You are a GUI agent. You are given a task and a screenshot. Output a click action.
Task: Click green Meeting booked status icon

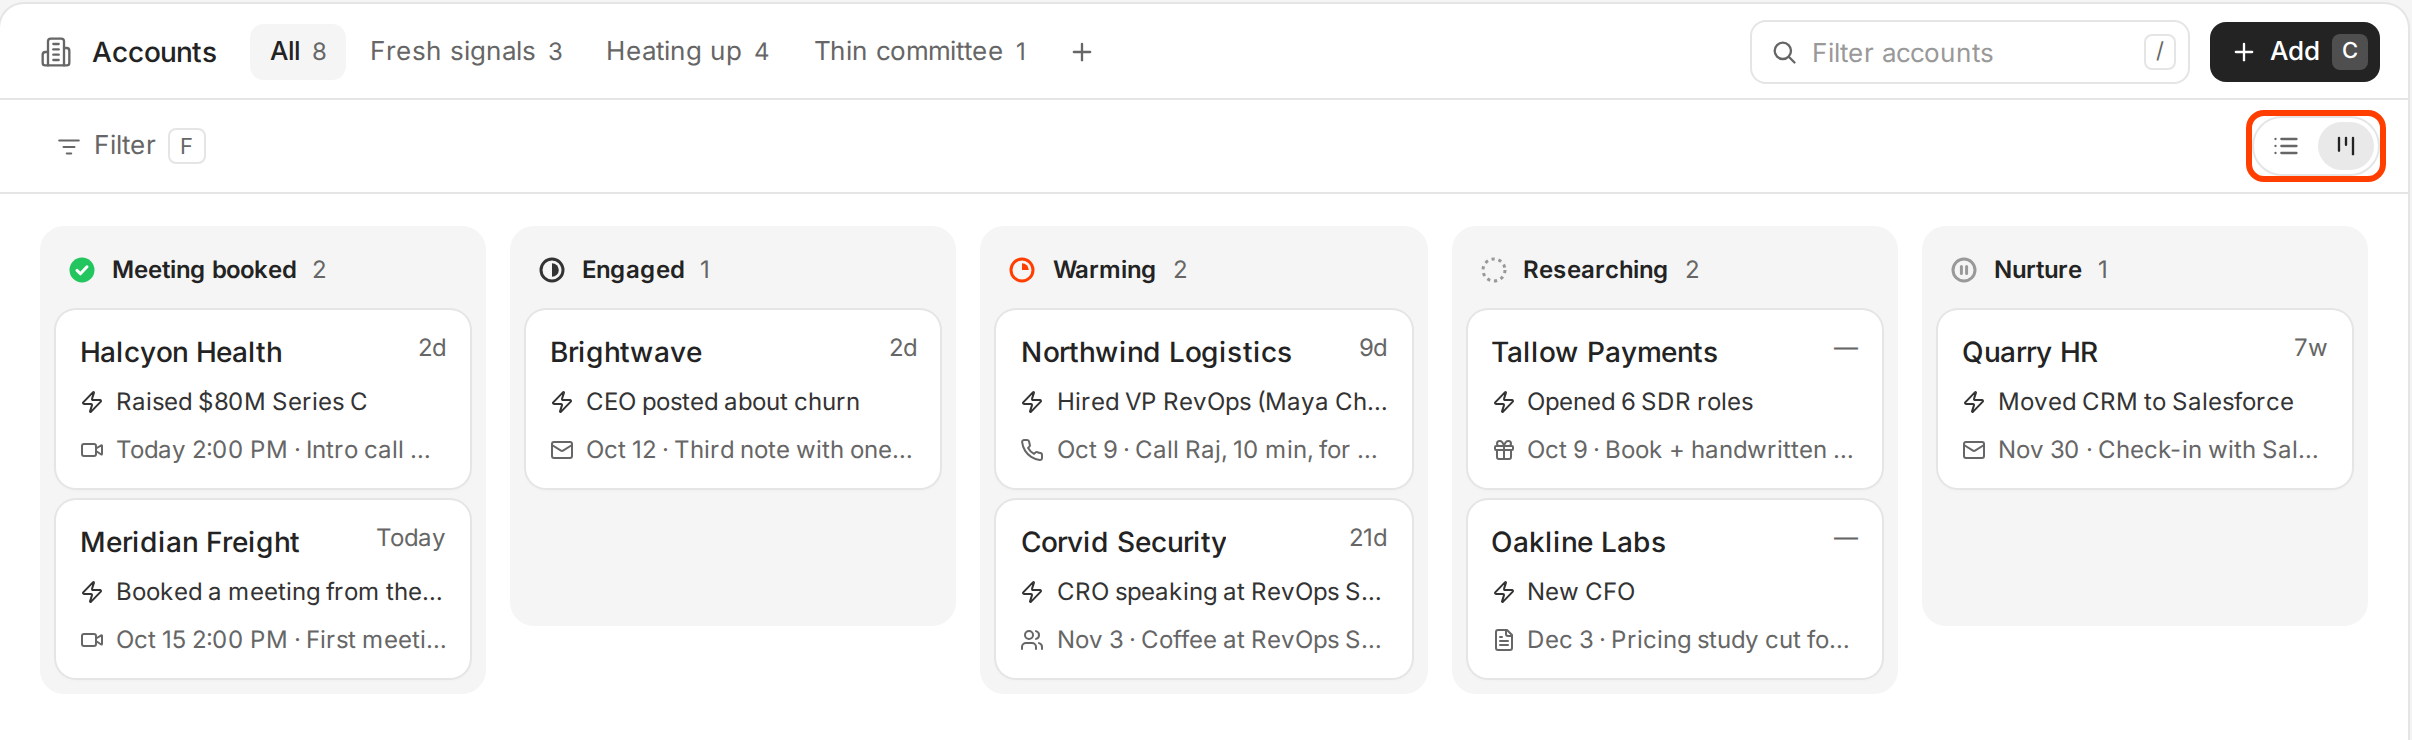[82, 270]
